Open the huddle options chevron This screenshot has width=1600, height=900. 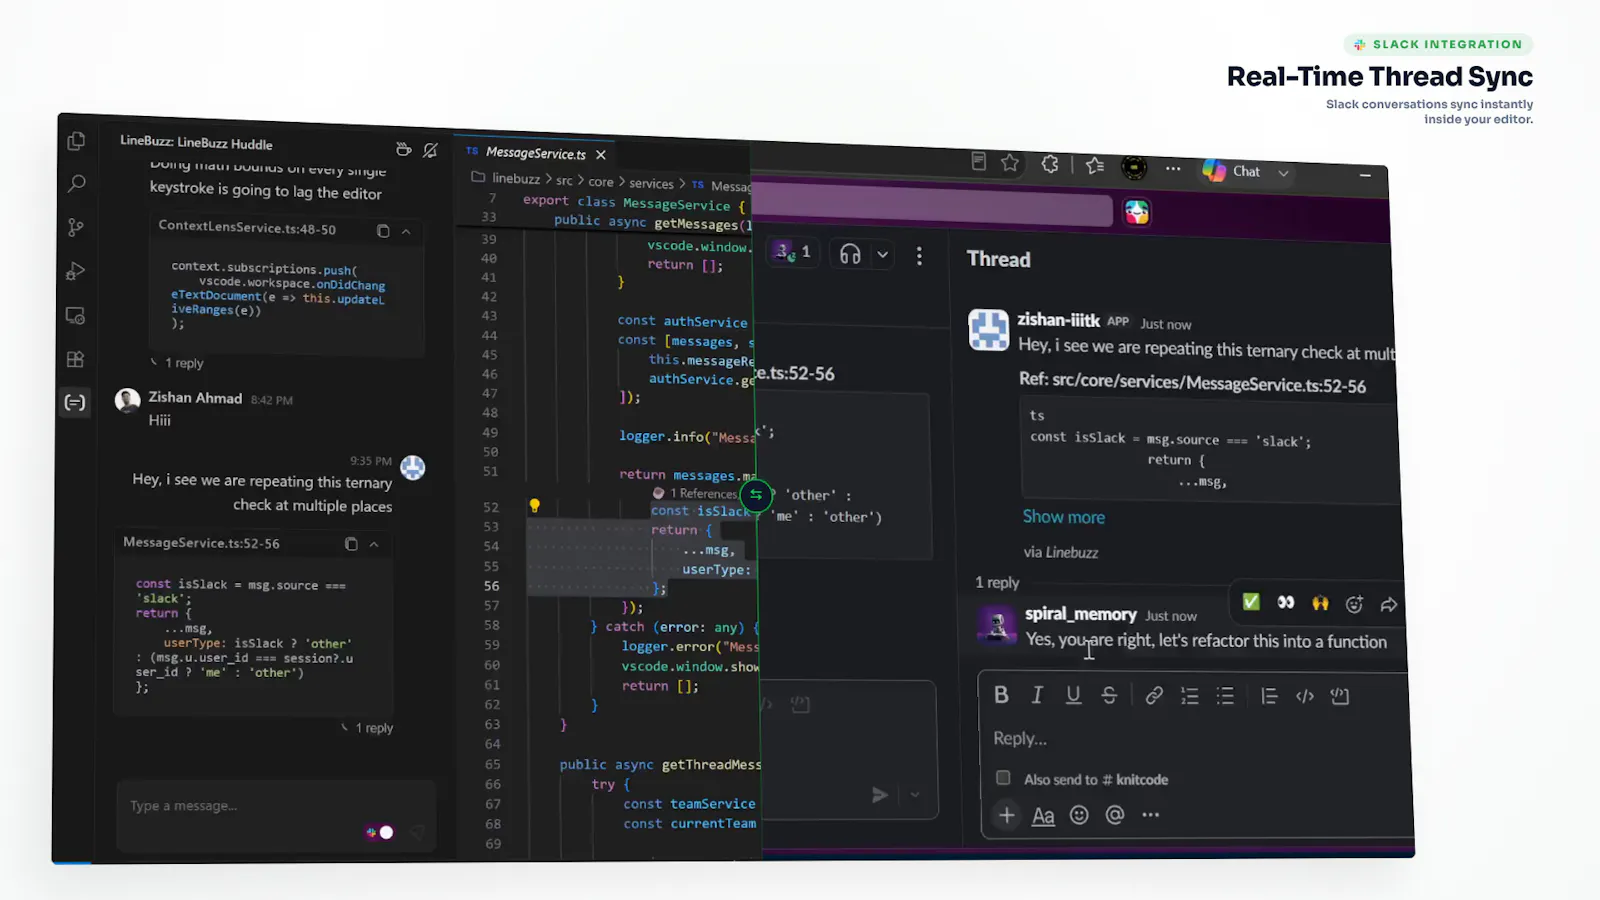(882, 255)
